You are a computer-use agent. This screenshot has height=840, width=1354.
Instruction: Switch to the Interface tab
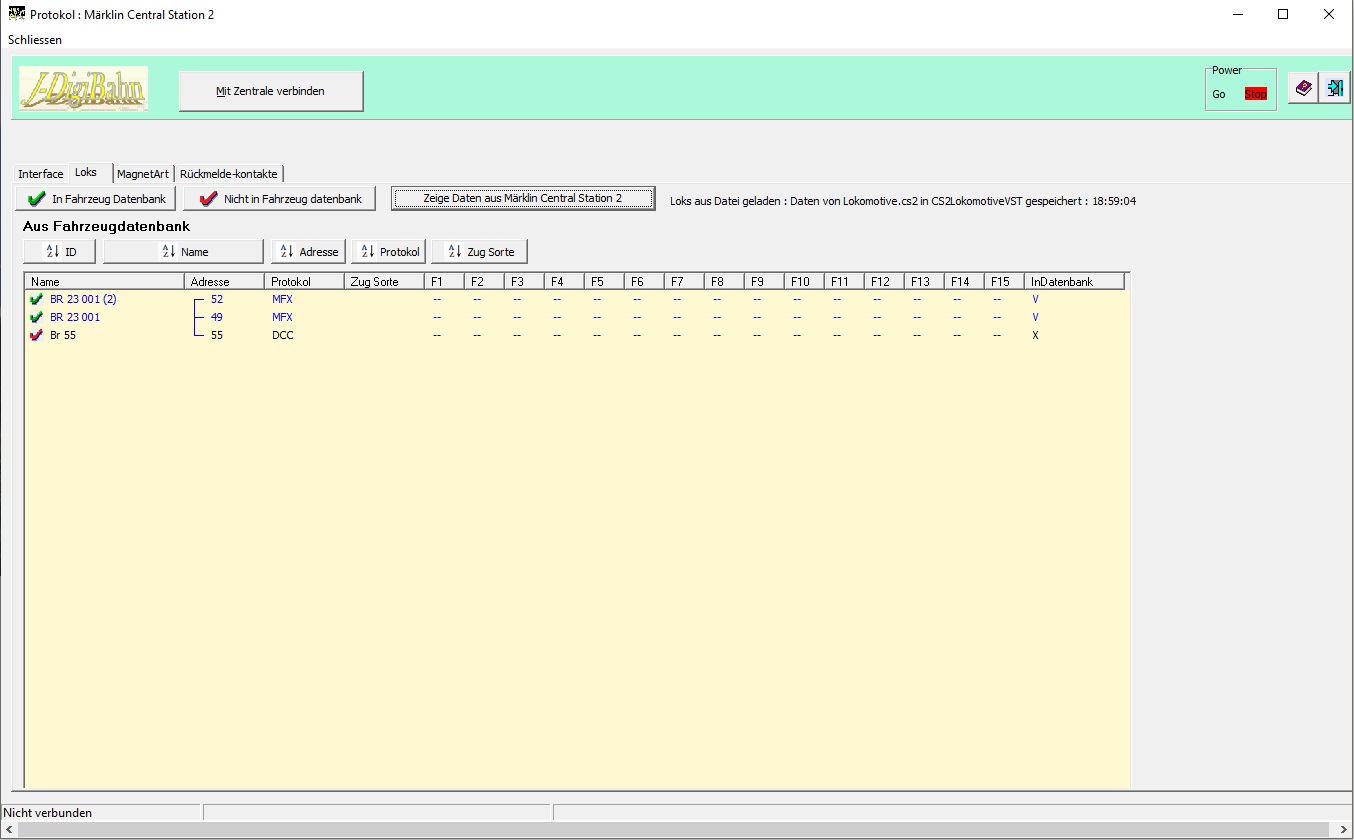click(41, 174)
